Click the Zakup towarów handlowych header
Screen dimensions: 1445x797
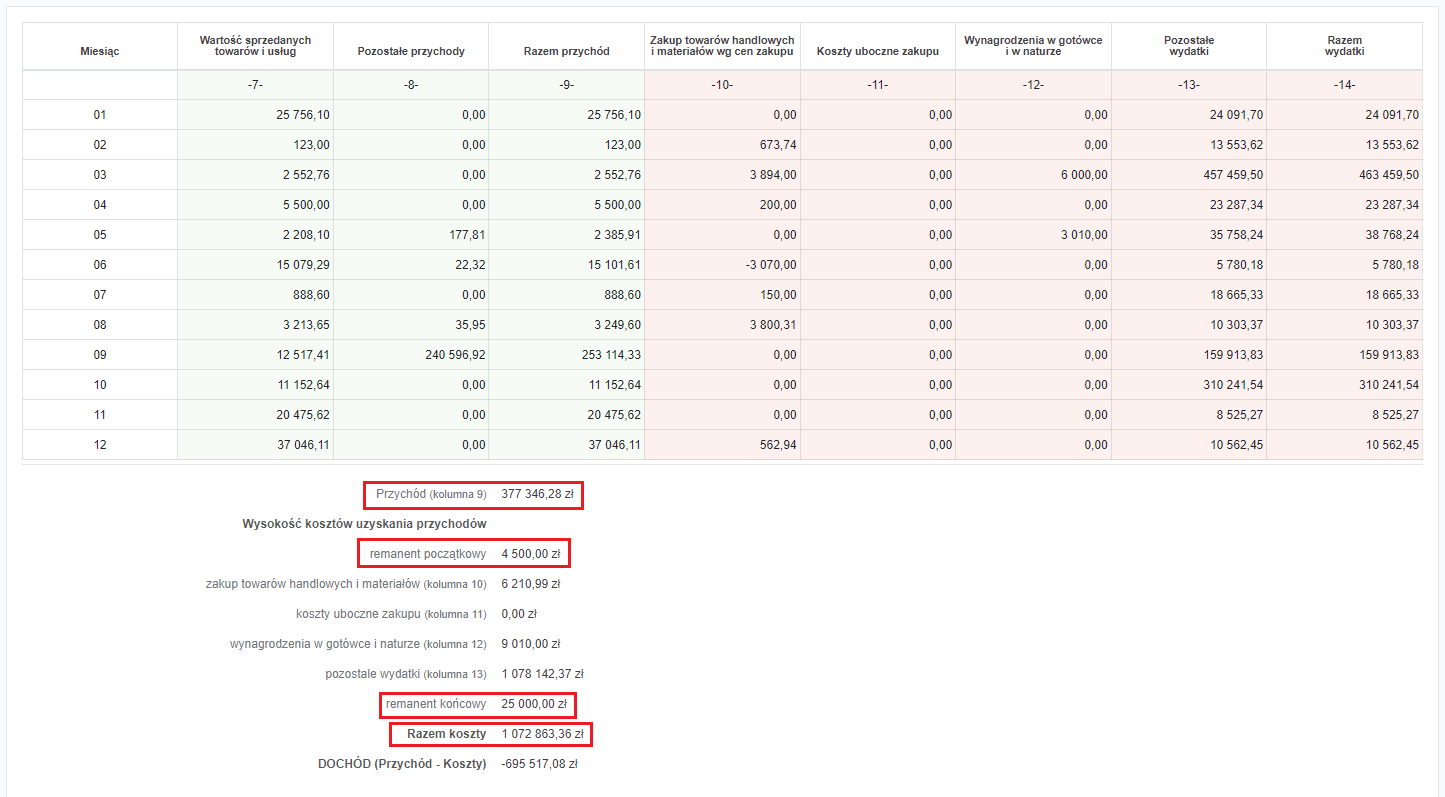click(722, 45)
